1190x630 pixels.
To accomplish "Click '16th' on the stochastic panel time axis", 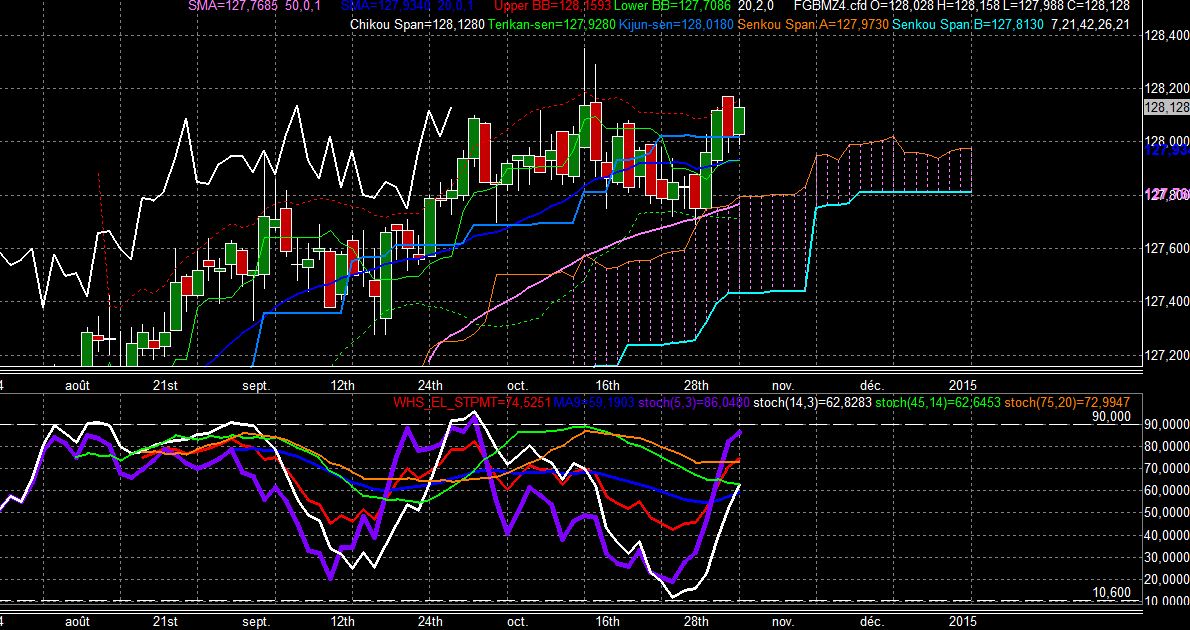I will pyautogui.click(x=607, y=621).
